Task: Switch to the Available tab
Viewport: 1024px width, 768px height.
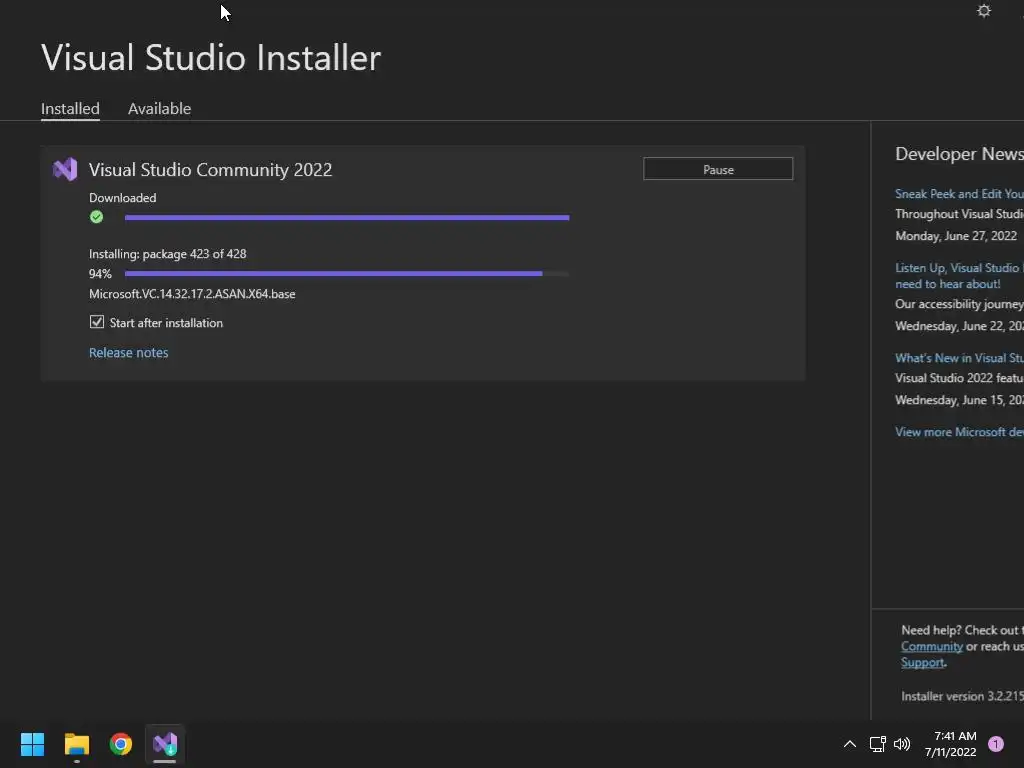Action: coord(159,108)
